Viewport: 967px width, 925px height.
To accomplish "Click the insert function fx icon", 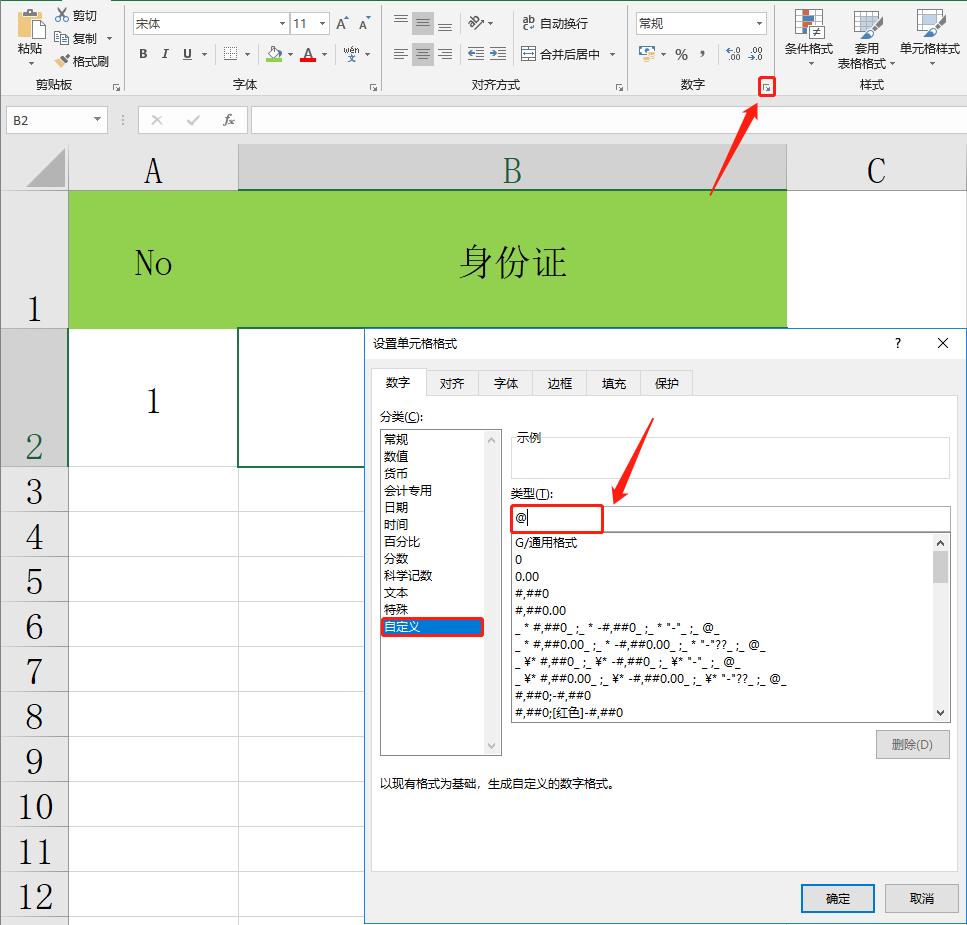I will tap(229, 120).
